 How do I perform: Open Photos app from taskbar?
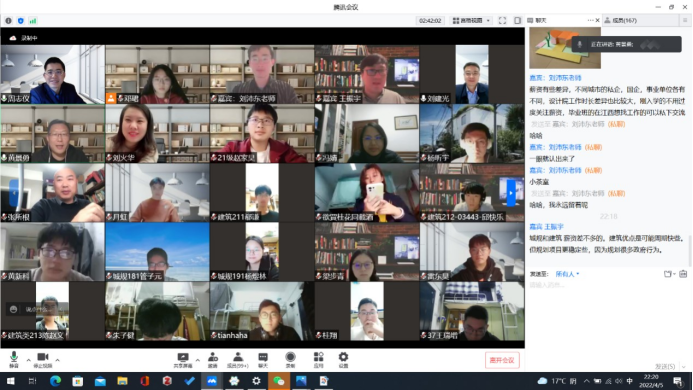click(301, 381)
